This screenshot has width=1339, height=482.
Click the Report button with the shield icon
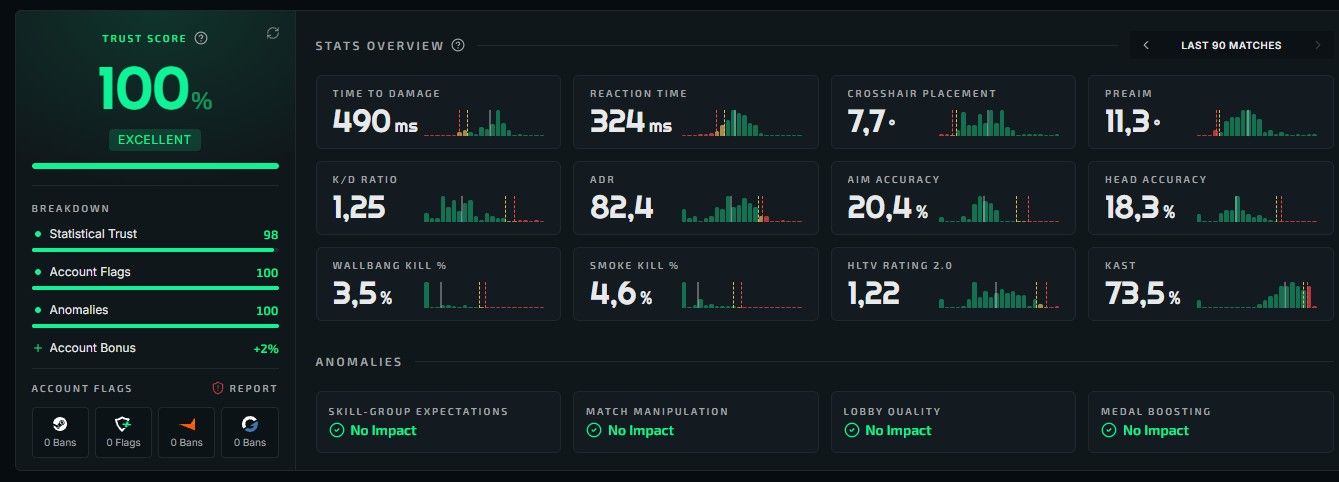pos(245,388)
